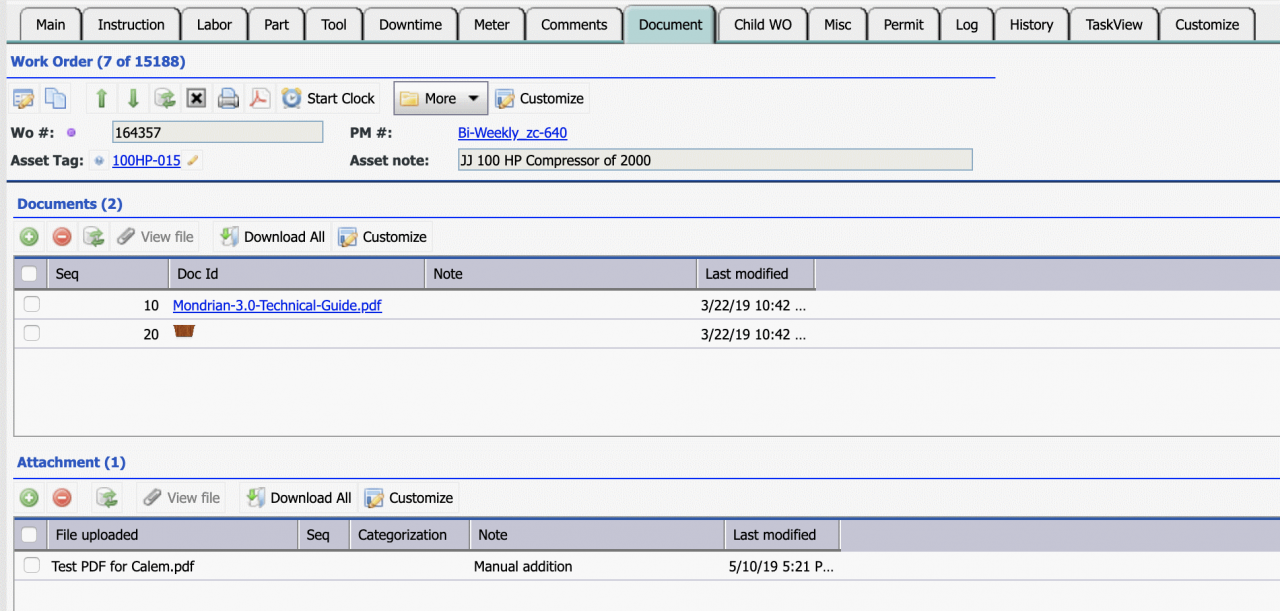1280x611 pixels.
Task: Click the black X cancel icon
Action: pos(197,98)
